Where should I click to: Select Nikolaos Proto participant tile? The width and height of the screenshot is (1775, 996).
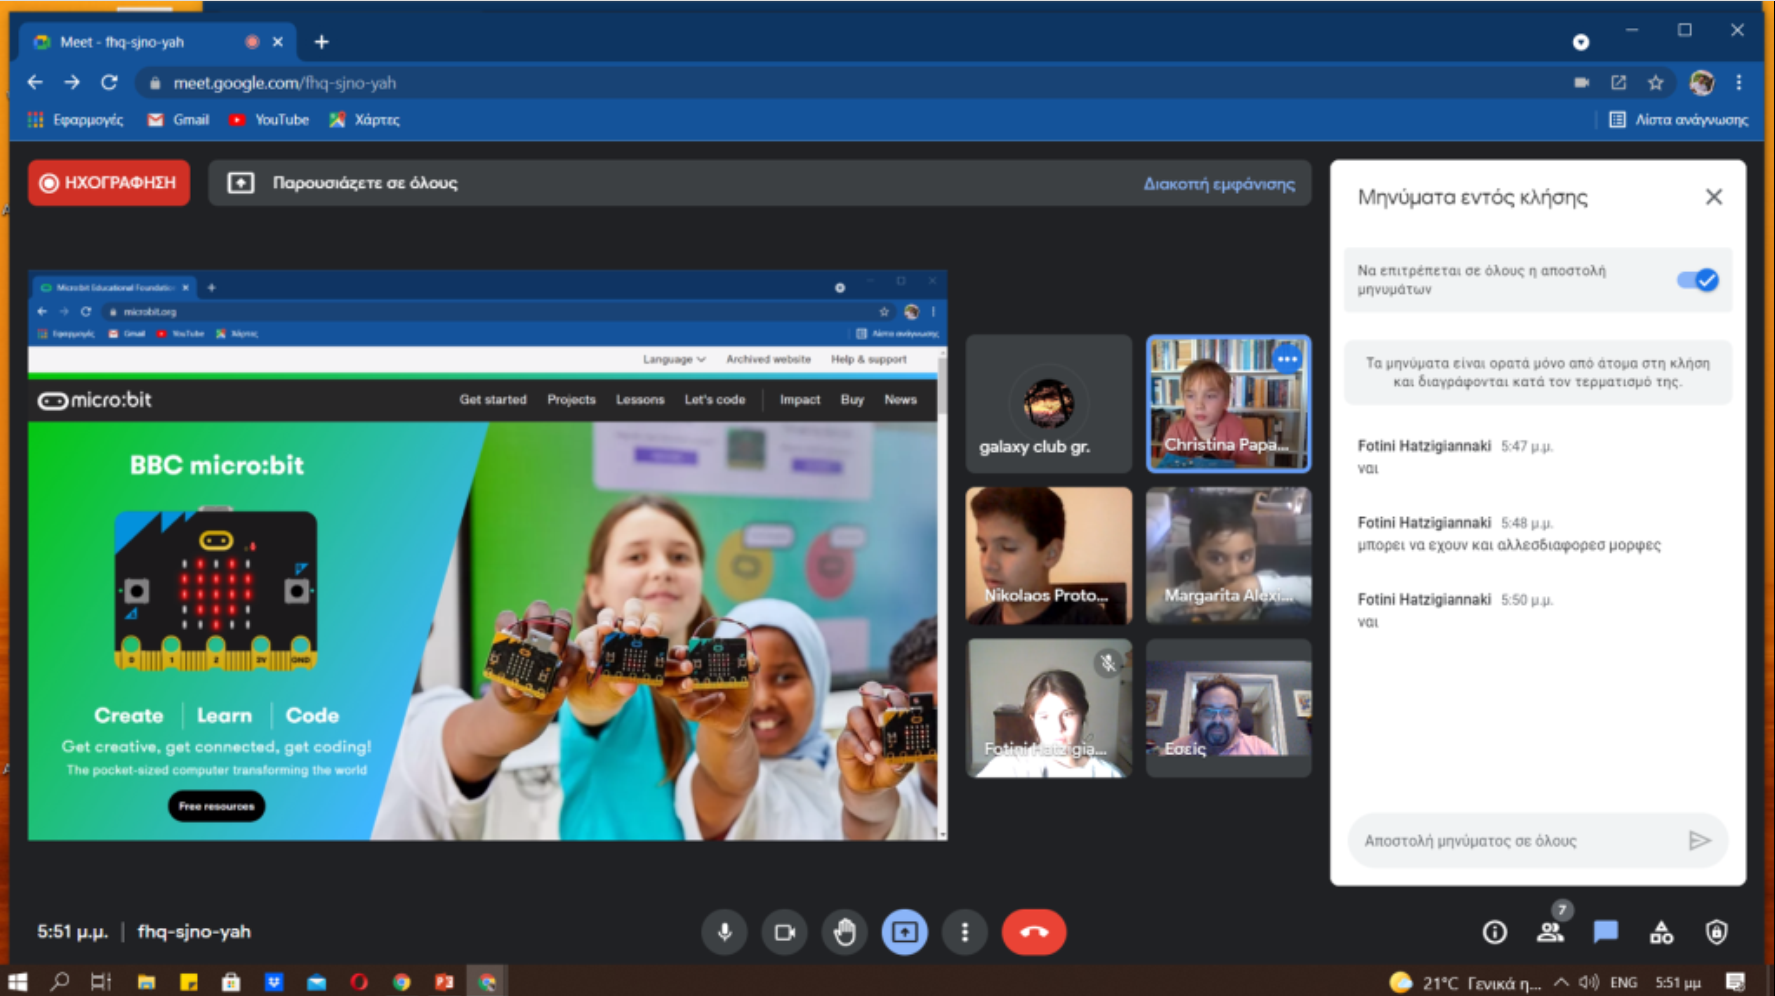point(1049,556)
